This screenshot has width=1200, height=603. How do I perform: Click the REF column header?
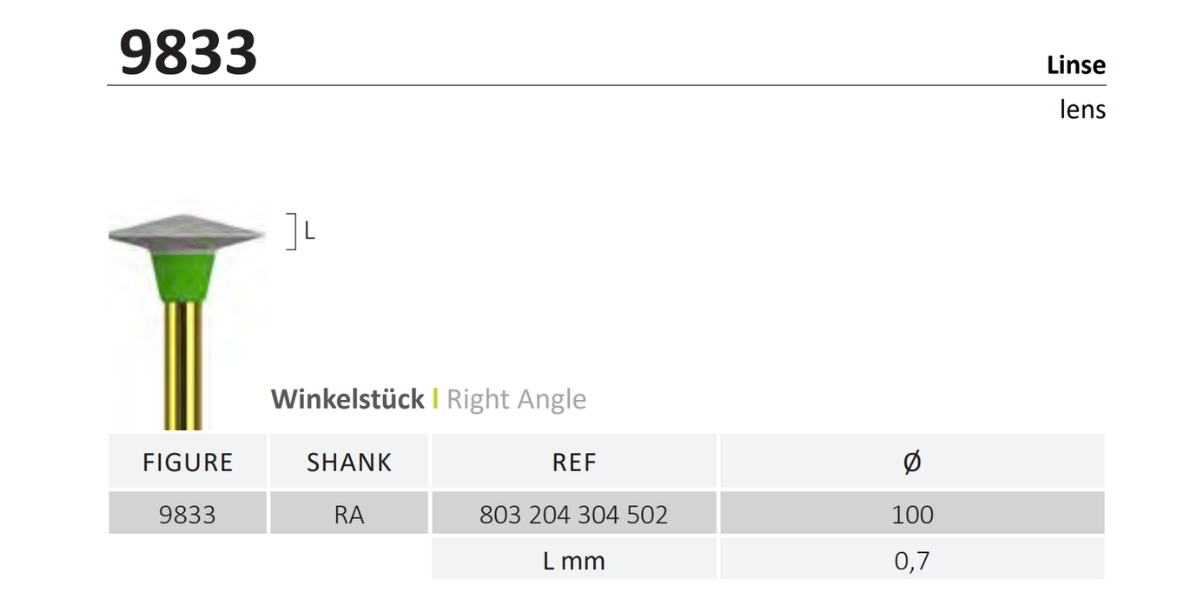[574, 462]
